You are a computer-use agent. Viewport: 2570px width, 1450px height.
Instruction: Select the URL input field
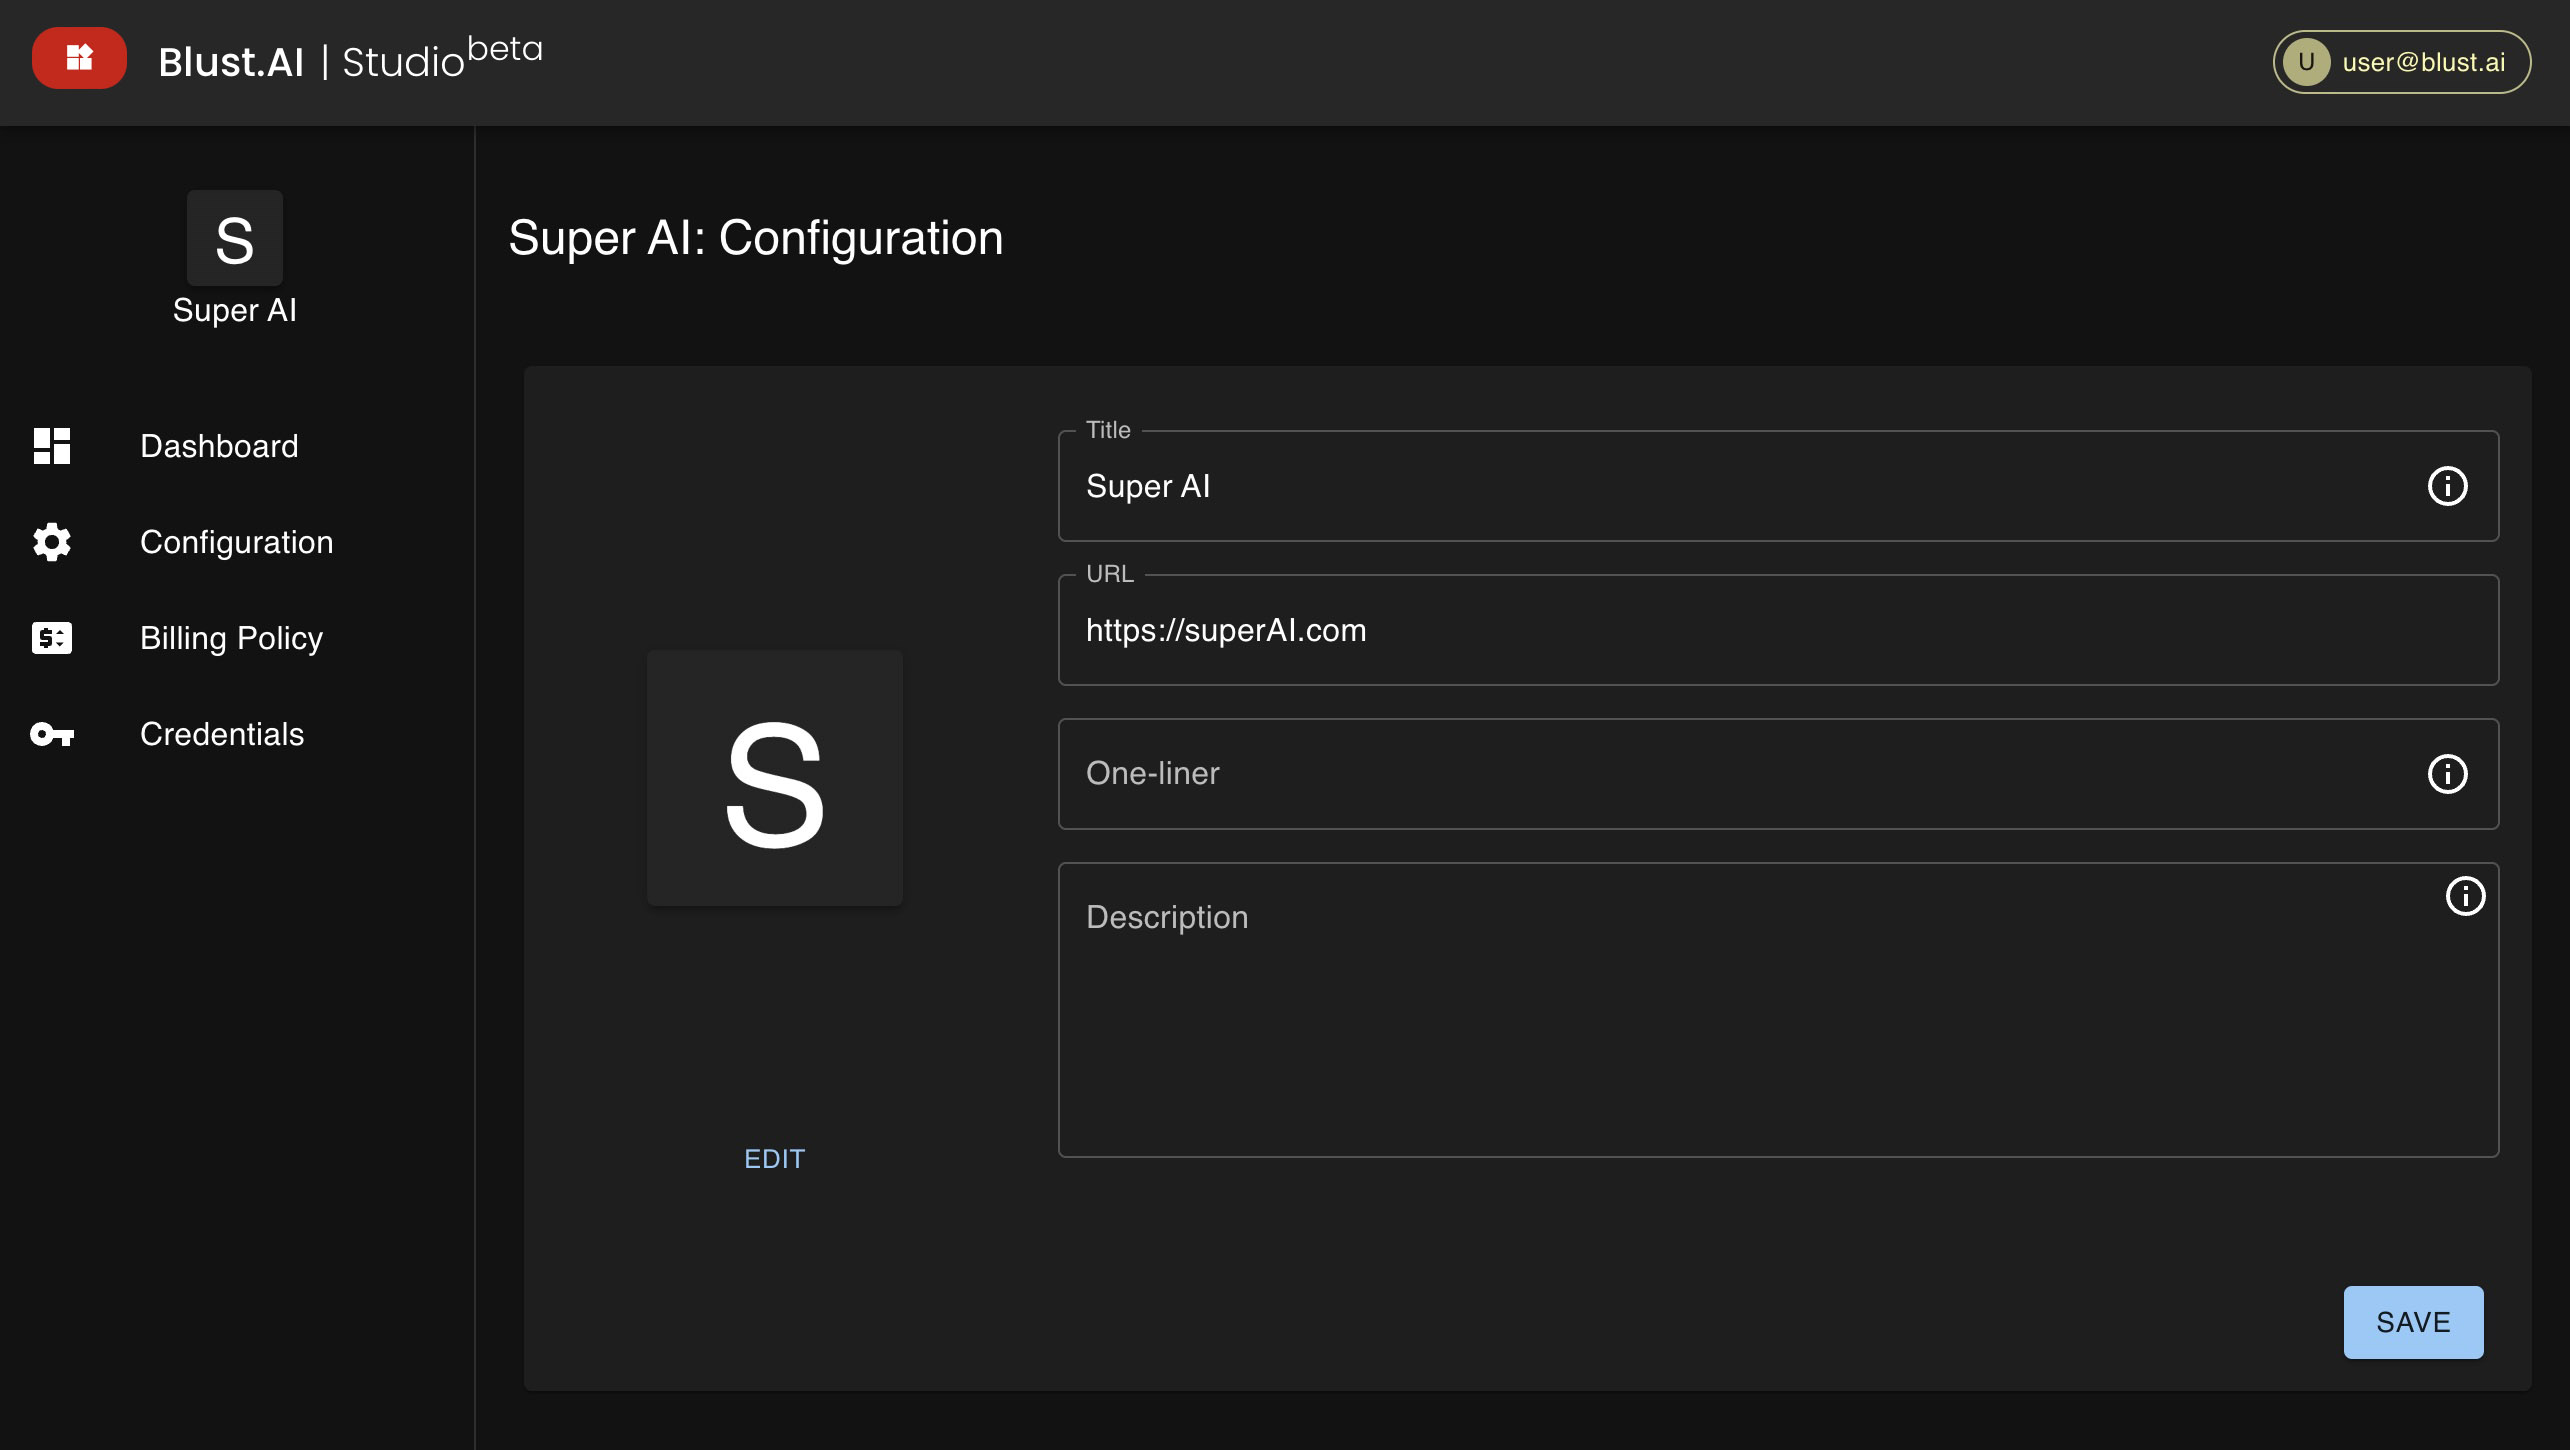click(x=1779, y=629)
